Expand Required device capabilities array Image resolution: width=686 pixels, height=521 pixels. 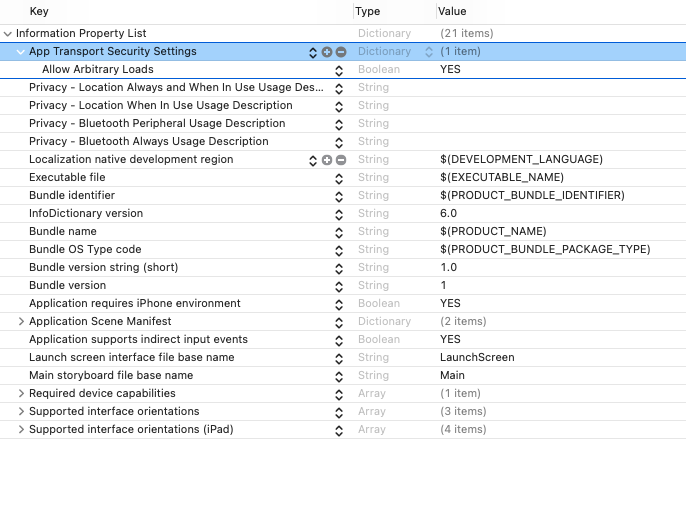coord(21,394)
